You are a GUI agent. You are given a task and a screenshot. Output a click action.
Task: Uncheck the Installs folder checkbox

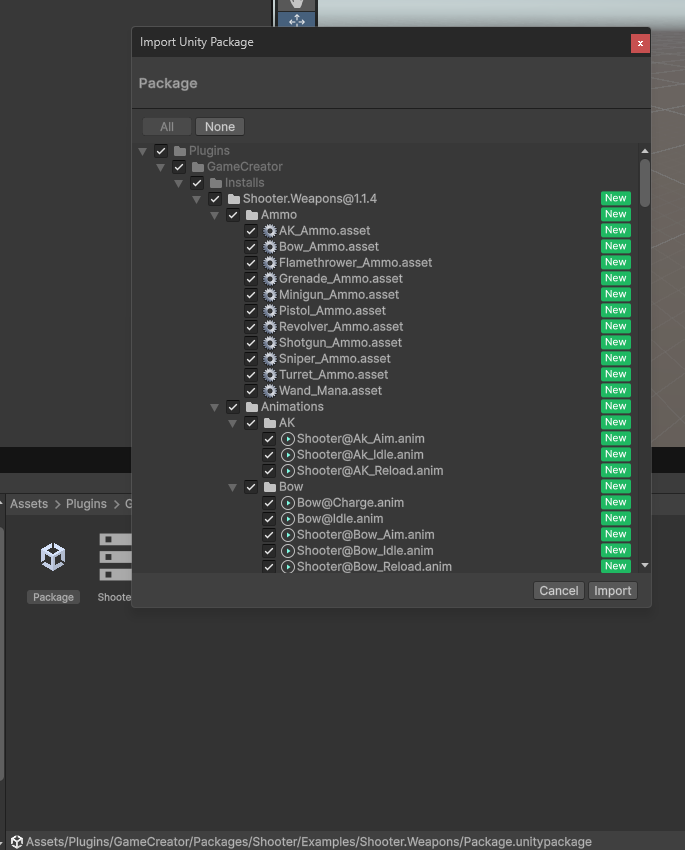pyautogui.click(x=197, y=183)
